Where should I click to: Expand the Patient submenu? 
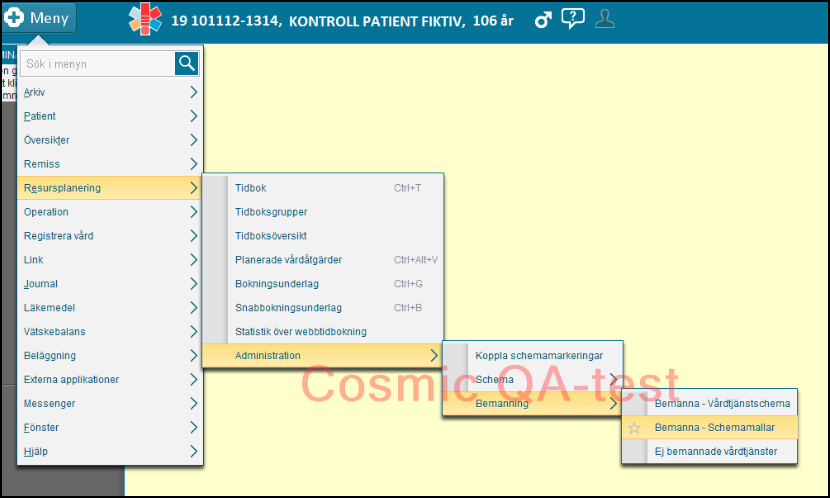110,116
